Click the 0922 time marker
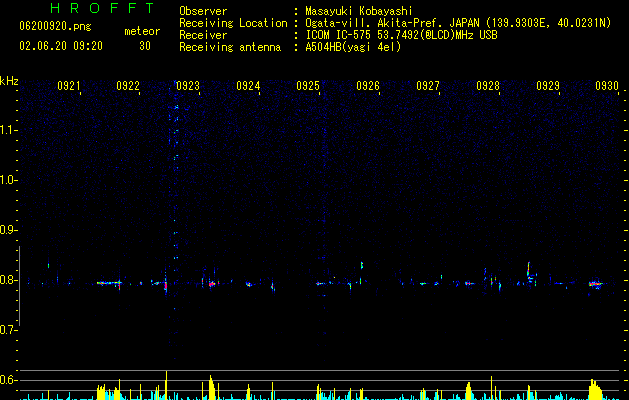Screen dimensions: 629x400 (128, 86)
